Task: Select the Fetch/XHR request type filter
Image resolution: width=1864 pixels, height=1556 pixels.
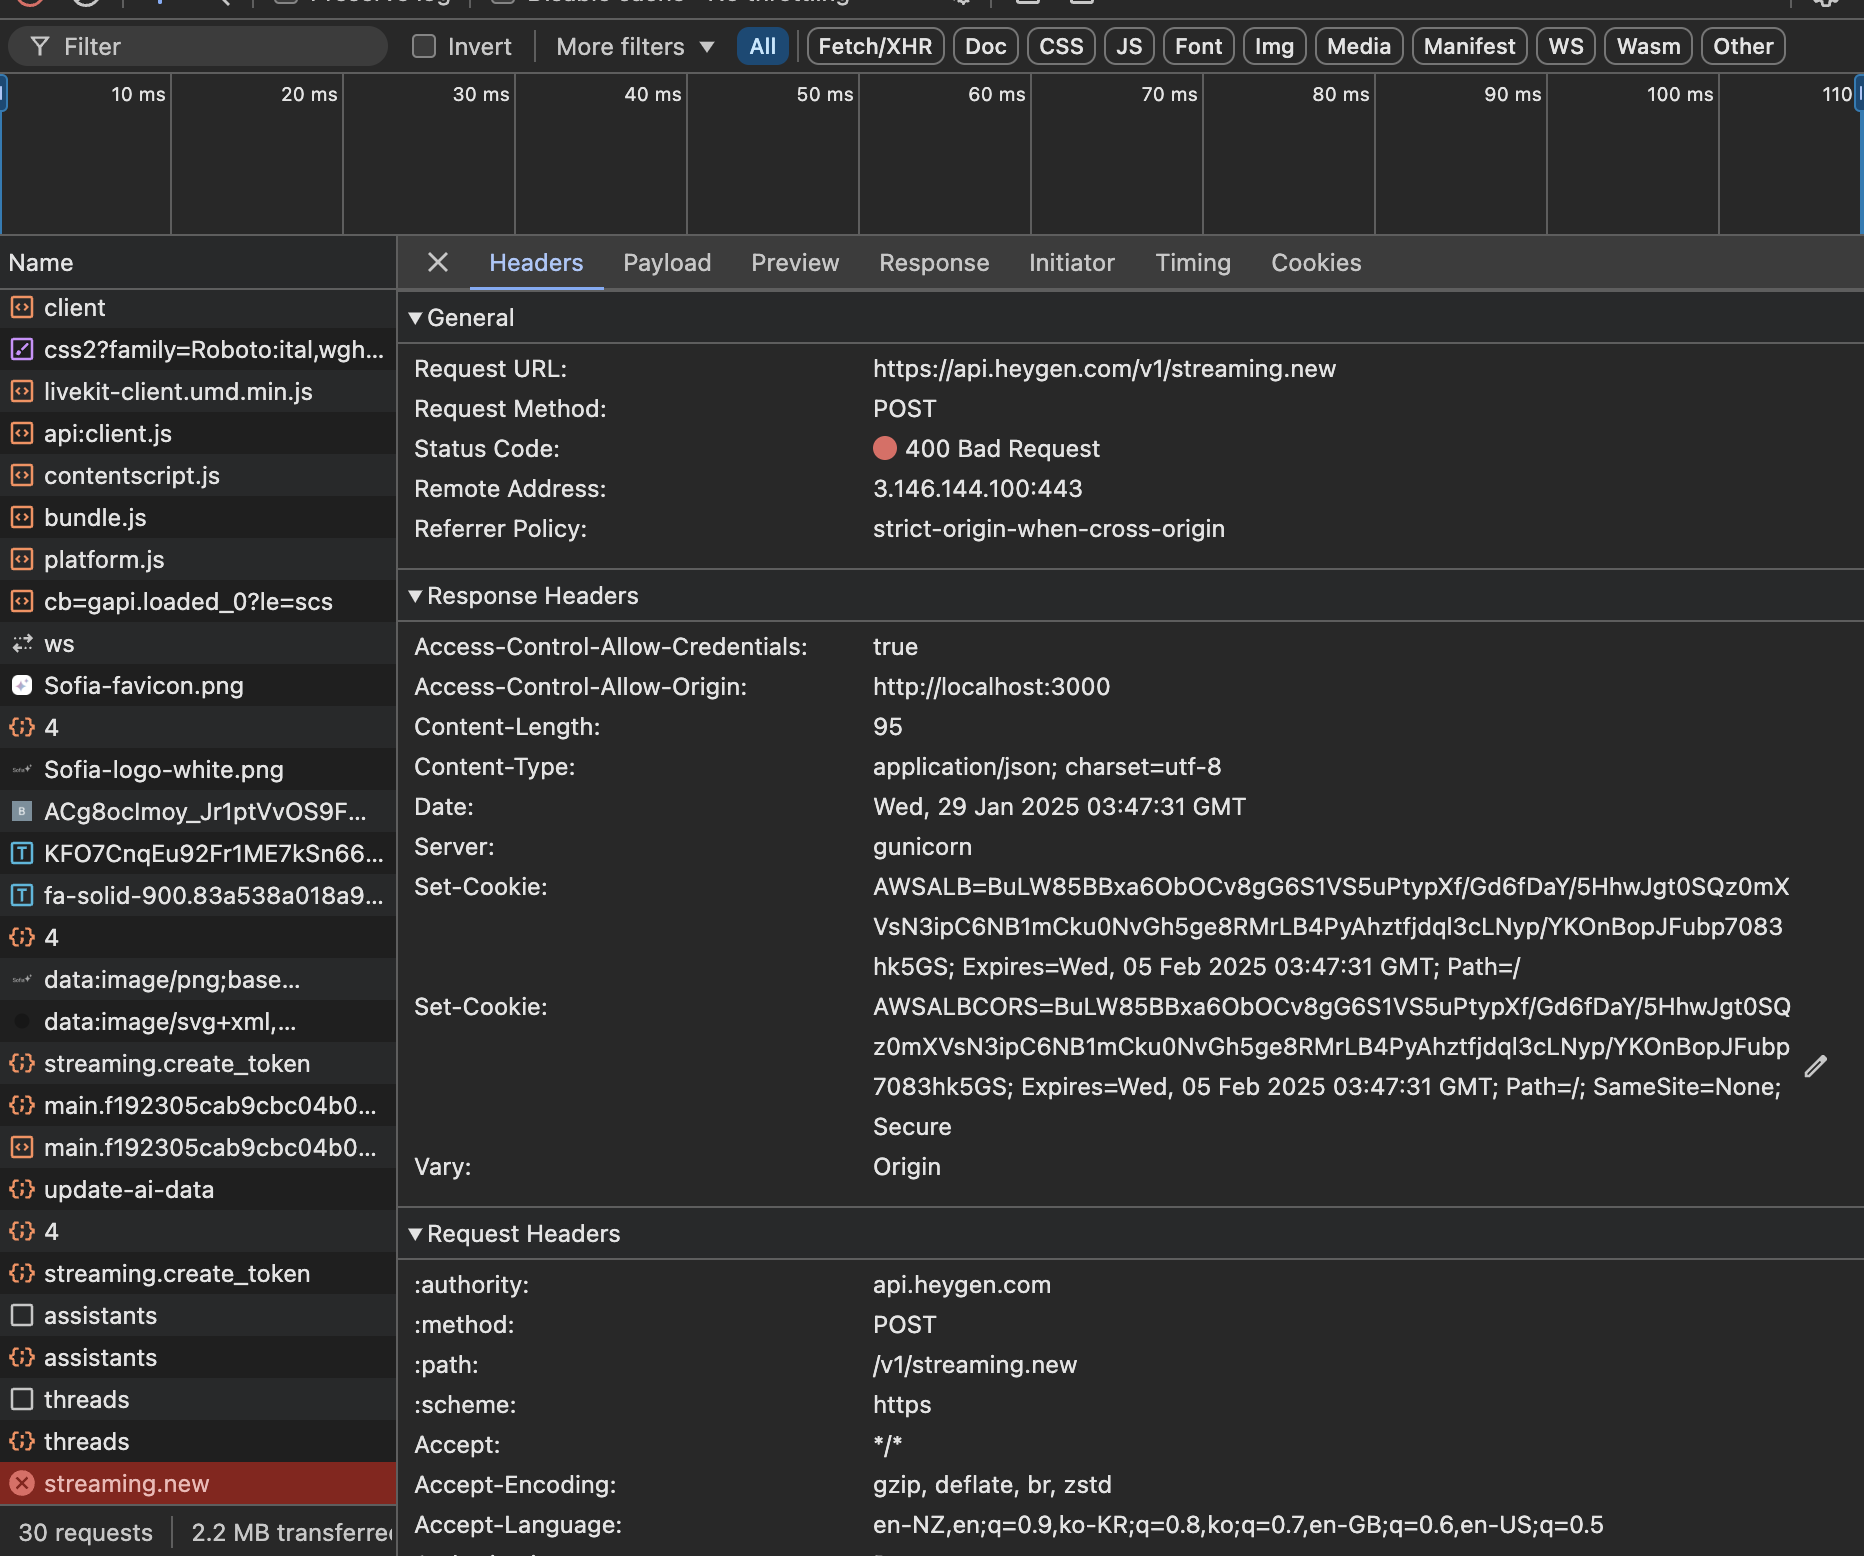Action: click(875, 47)
